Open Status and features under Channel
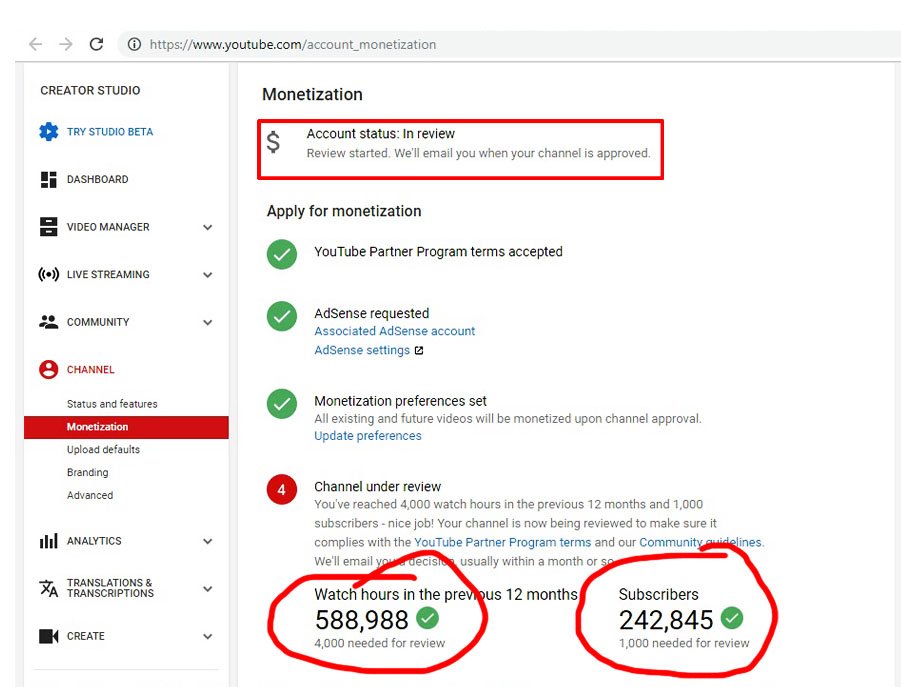901x687 pixels. click(112, 404)
